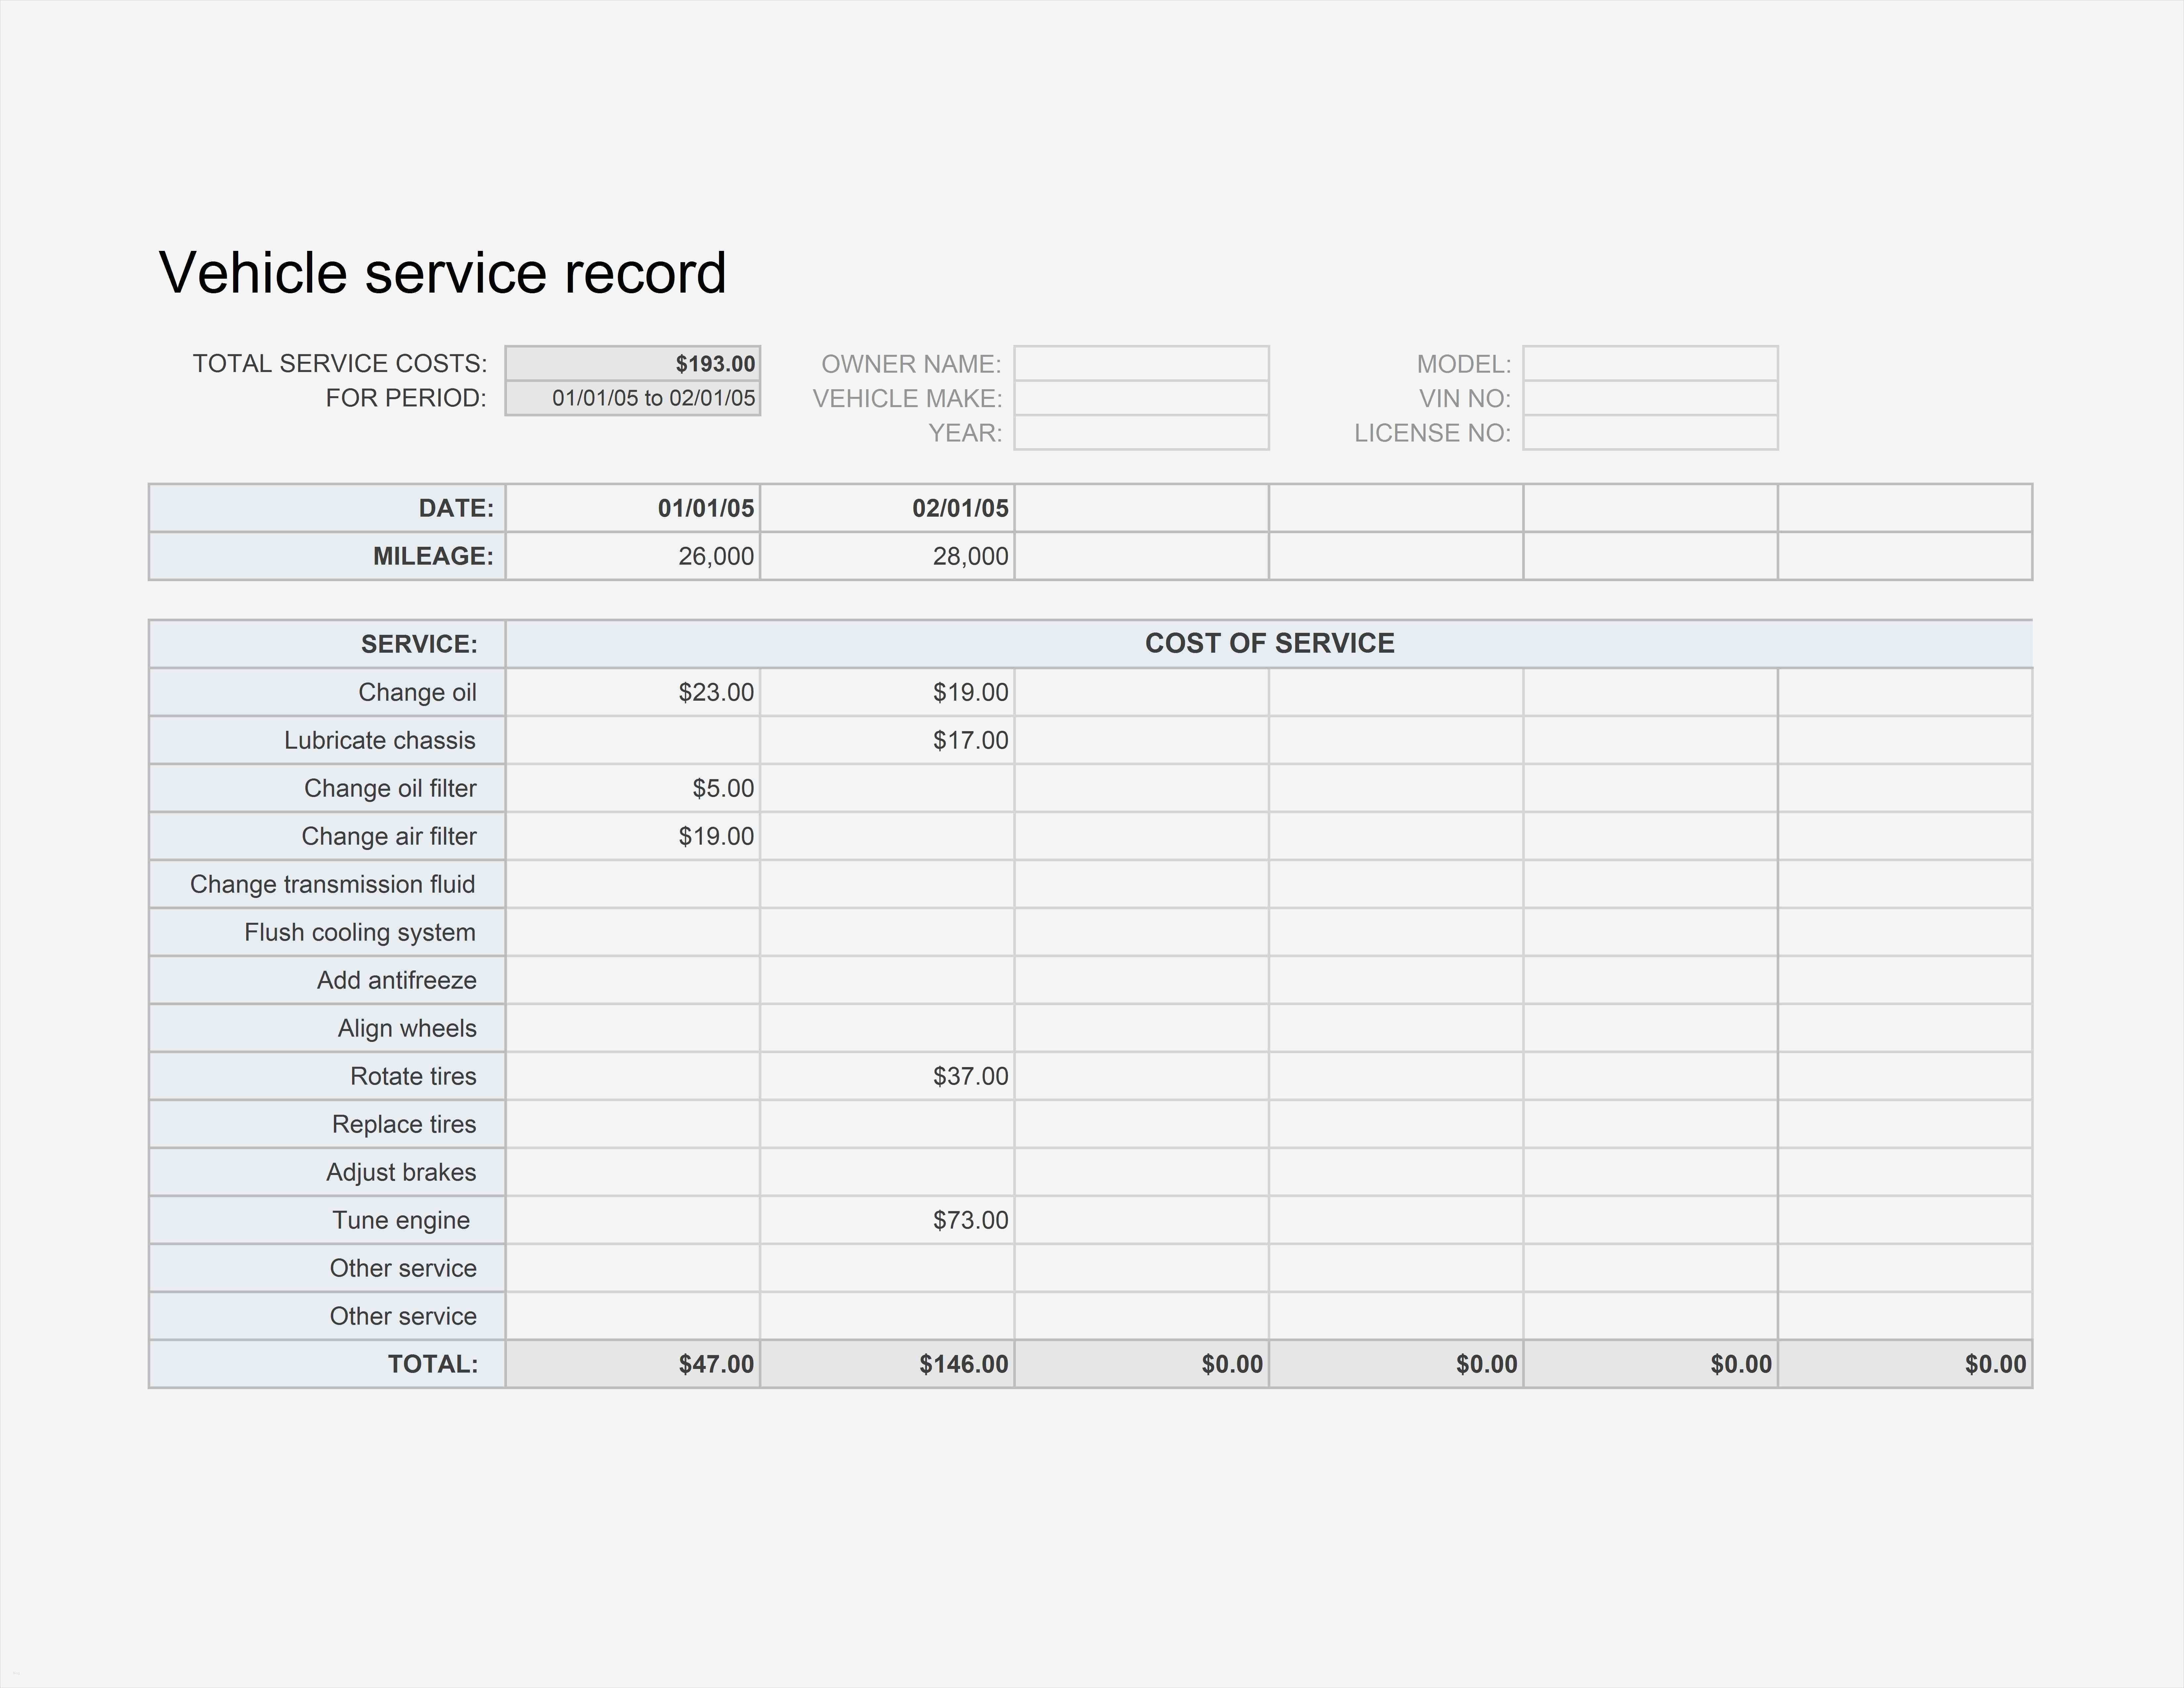This screenshot has width=2184, height=1688.
Task: Click the Owner Name input field
Action: (x=1141, y=363)
